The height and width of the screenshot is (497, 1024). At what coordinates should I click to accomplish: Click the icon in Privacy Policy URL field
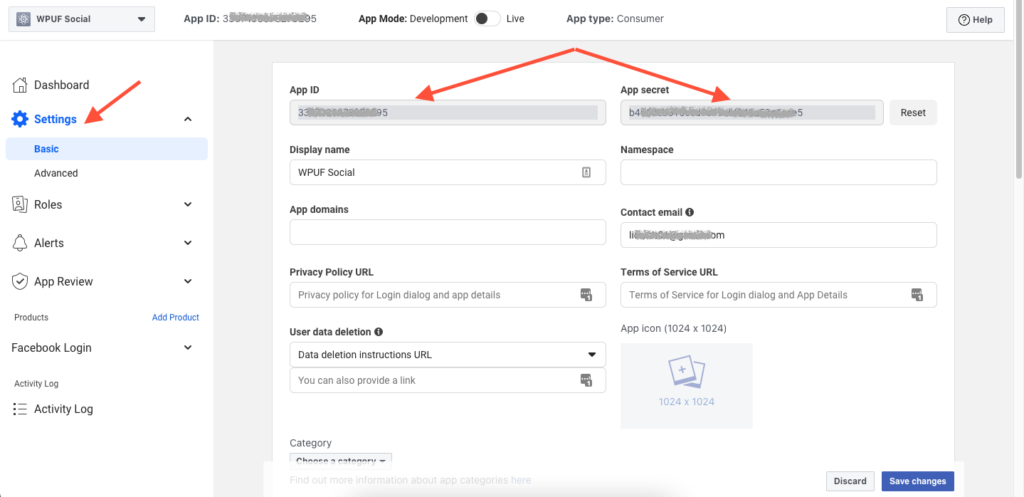tap(586, 295)
